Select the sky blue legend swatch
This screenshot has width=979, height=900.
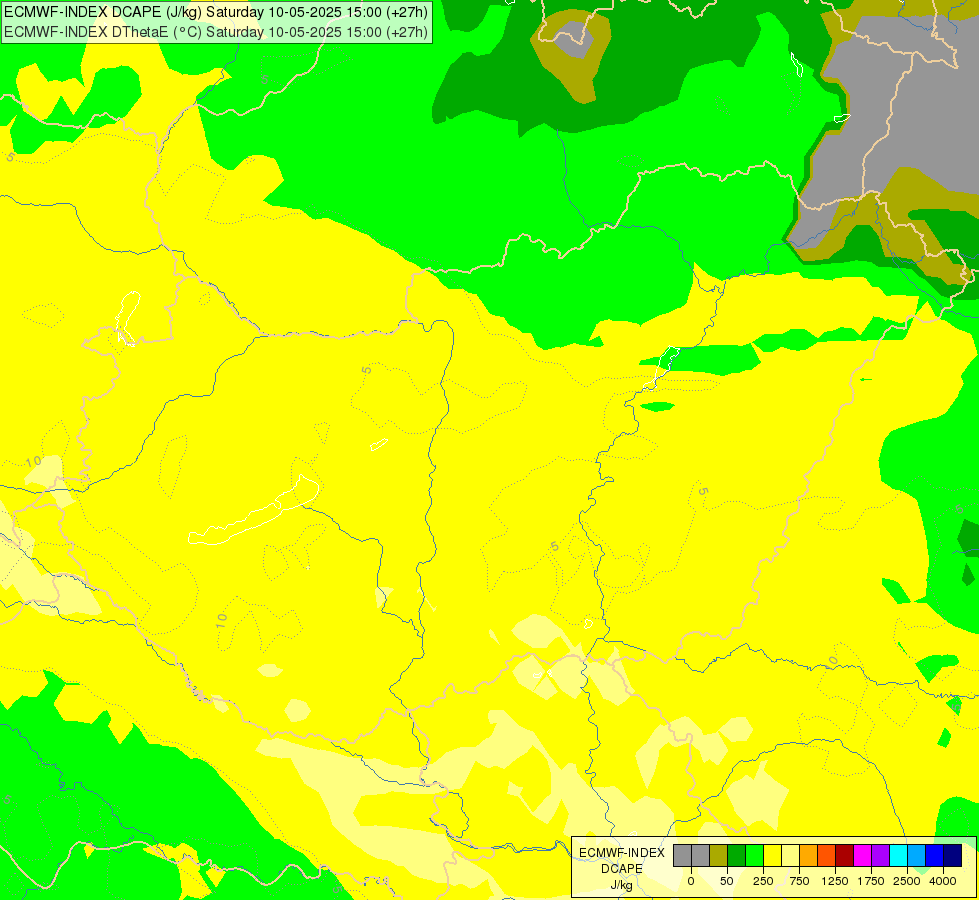click(x=917, y=855)
